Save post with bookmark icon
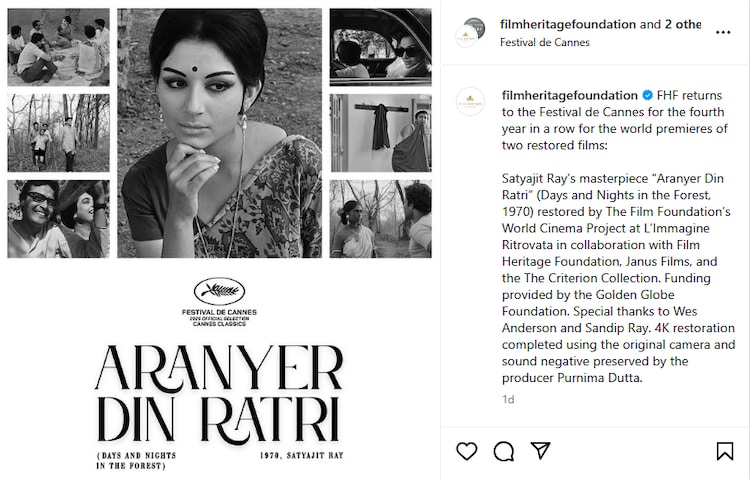This screenshot has width=750, height=479. point(725,451)
